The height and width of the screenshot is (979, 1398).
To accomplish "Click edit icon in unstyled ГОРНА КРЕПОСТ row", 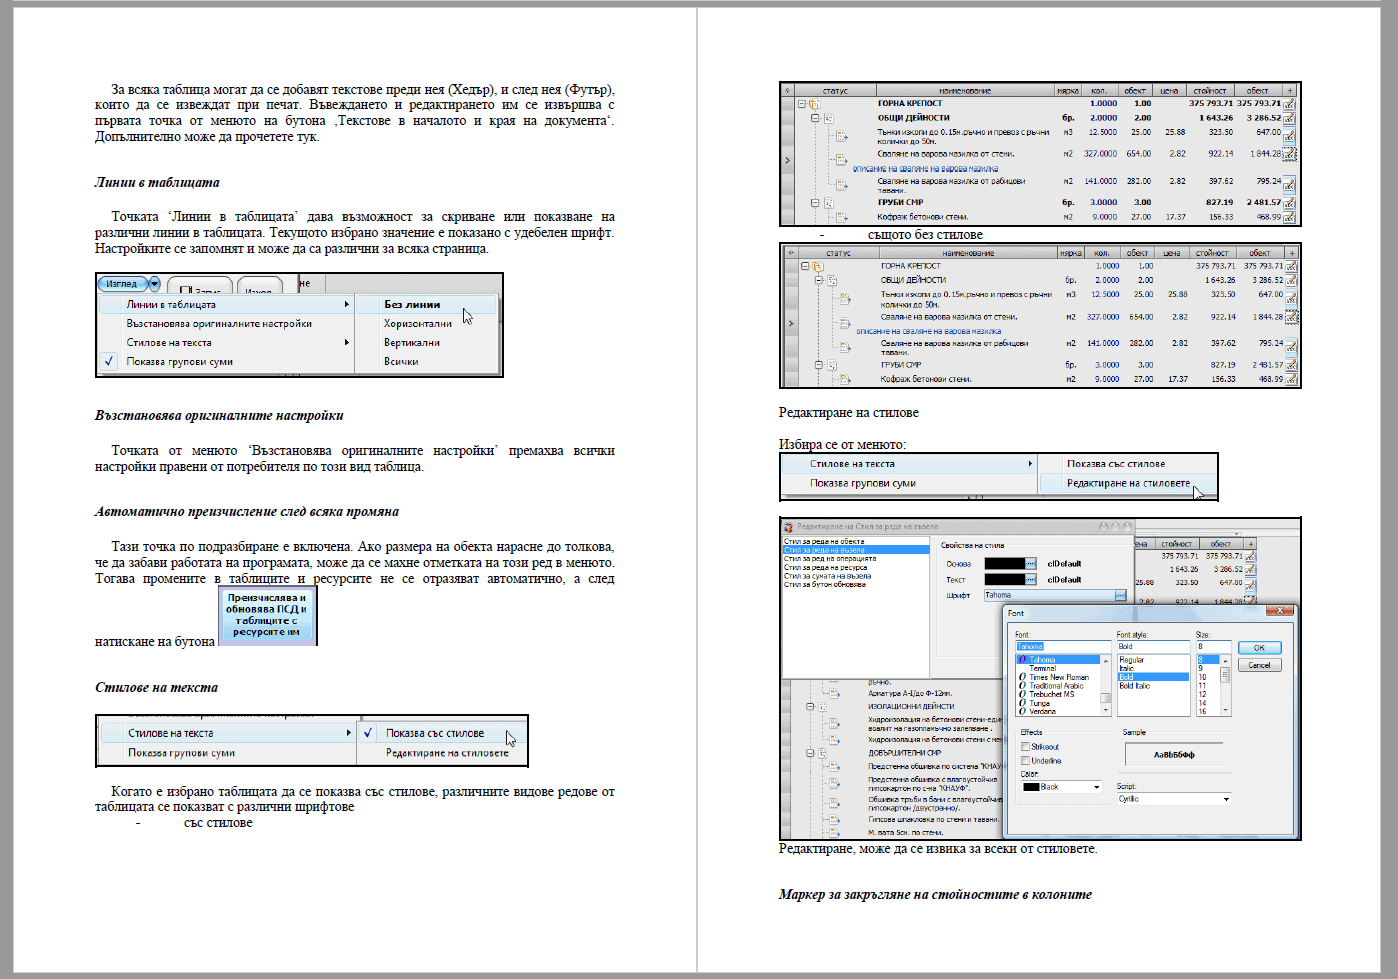I will [x=1292, y=267].
